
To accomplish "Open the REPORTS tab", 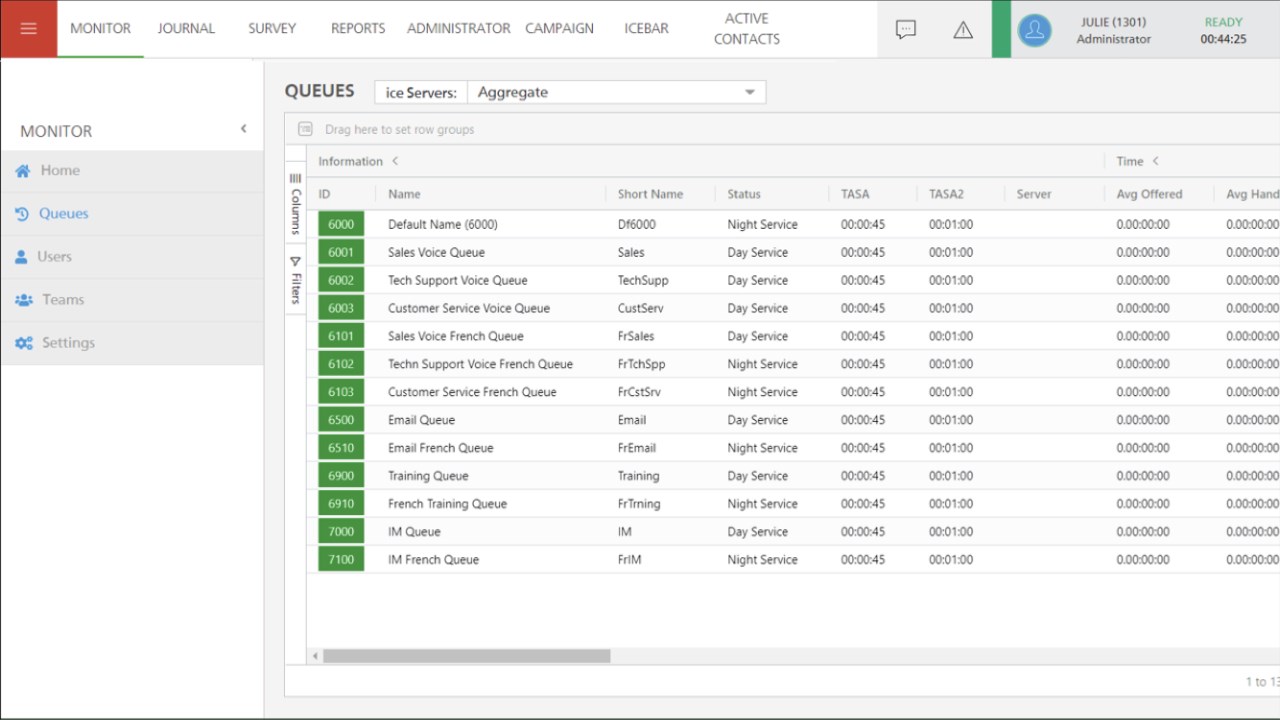I will pyautogui.click(x=358, y=28).
